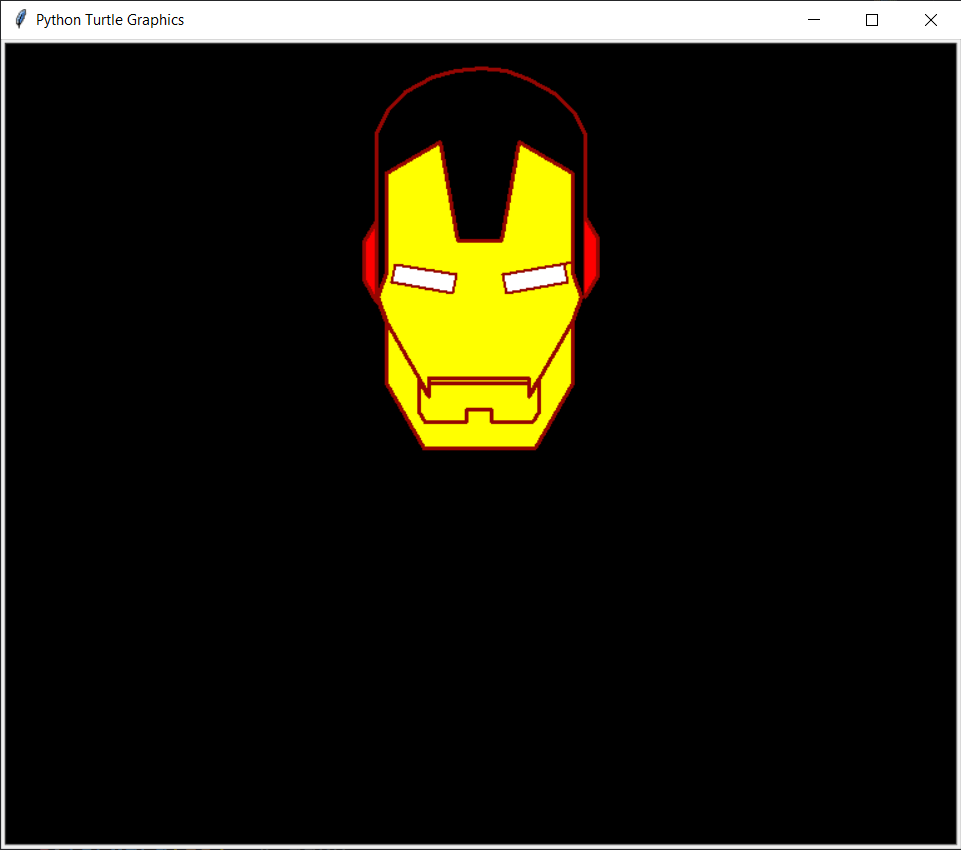This screenshot has width=961, height=850.
Task: Click the Iron Man mask's left white eye
Action: (x=424, y=277)
